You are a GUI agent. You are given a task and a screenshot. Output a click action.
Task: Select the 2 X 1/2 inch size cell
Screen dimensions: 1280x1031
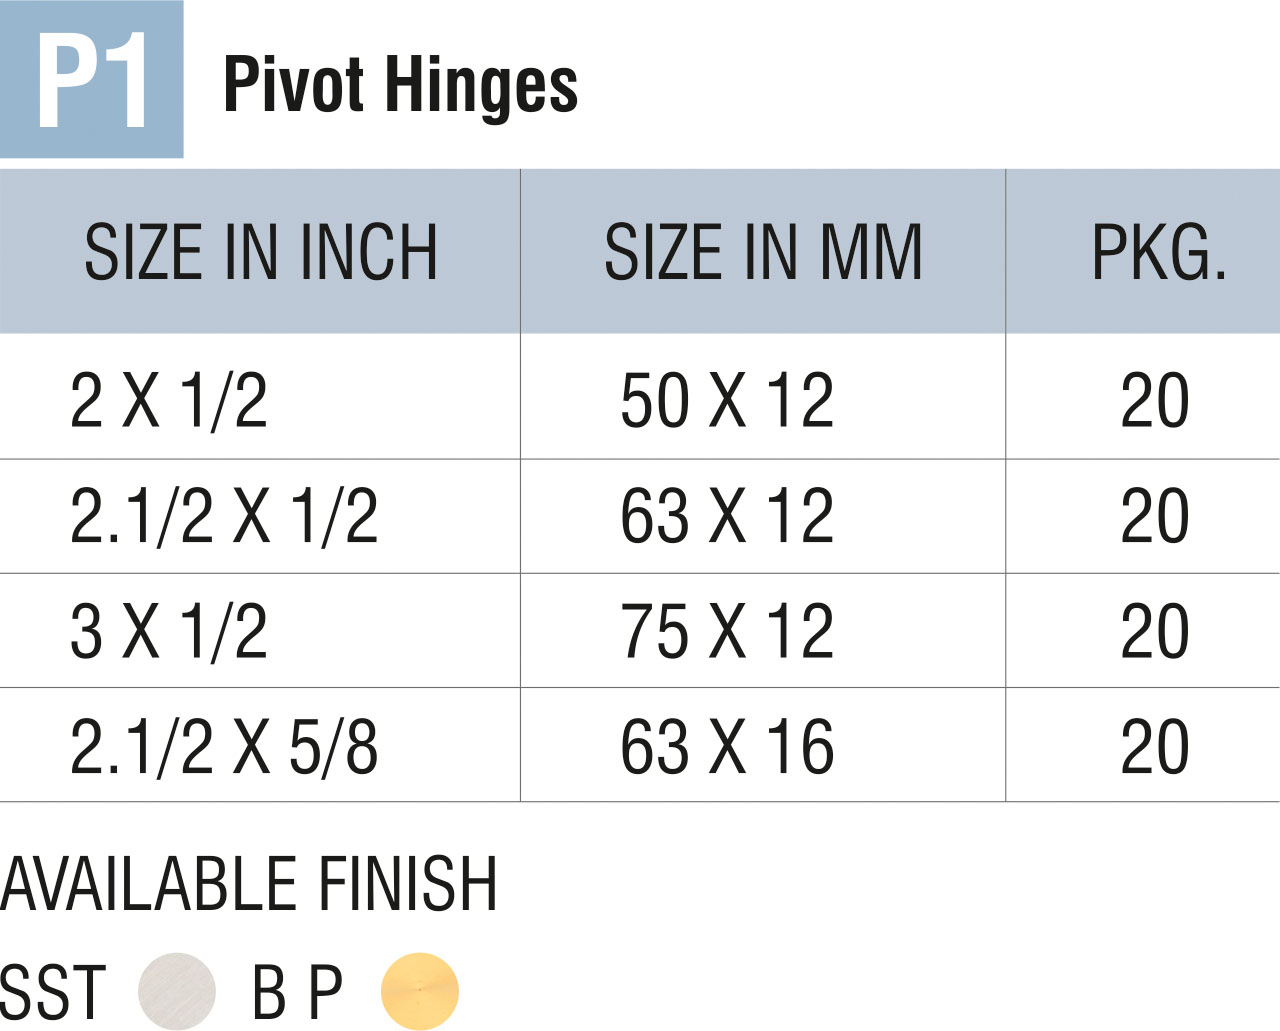[x=169, y=400]
